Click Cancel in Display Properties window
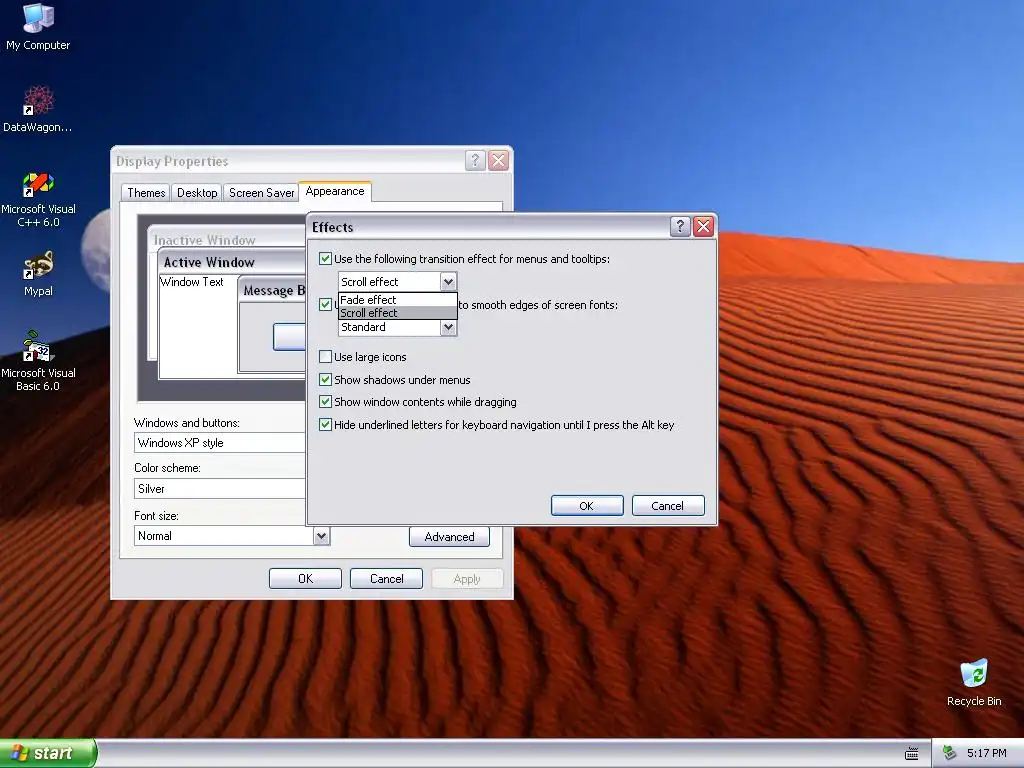The width and height of the screenshot is (1024, 768). coord(387,579)
